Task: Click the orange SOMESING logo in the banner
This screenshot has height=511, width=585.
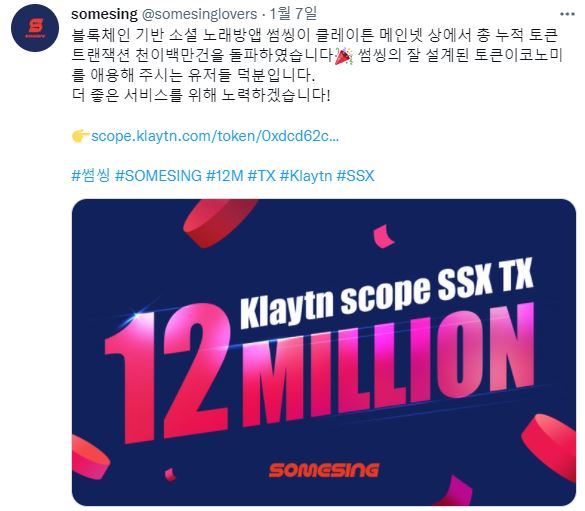Action: (x=324, y=470)
